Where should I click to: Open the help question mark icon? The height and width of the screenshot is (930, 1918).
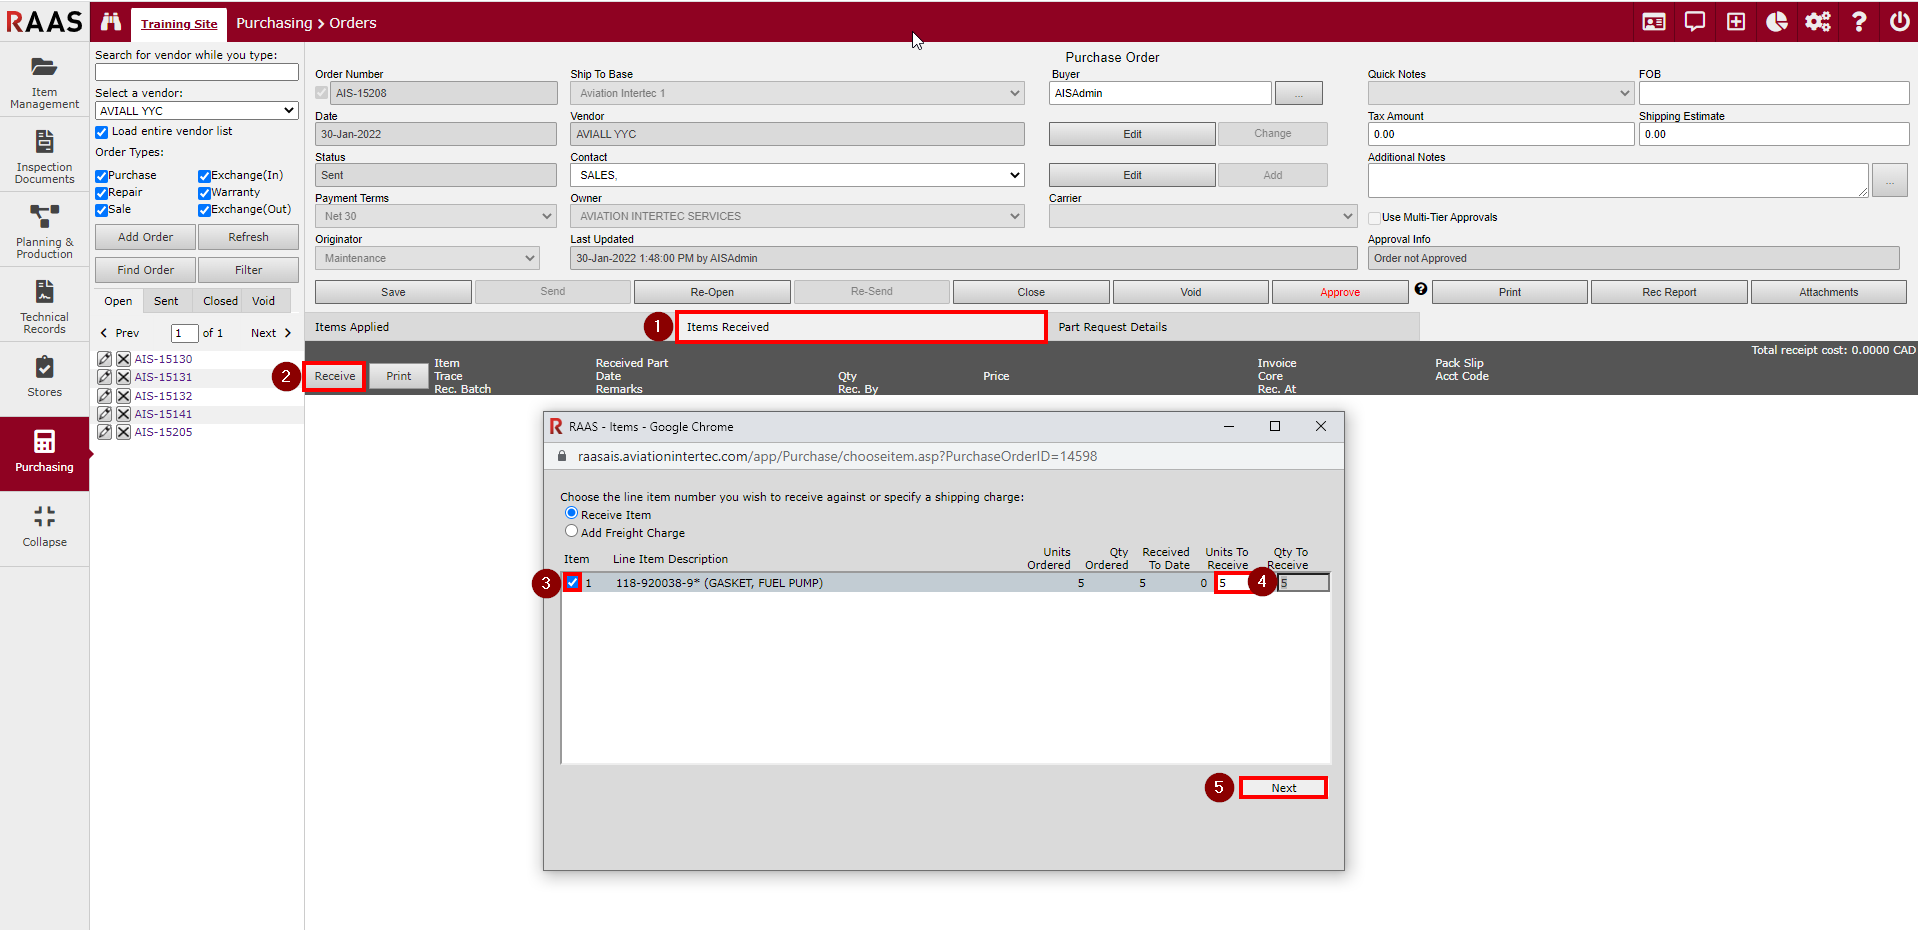1858,22
